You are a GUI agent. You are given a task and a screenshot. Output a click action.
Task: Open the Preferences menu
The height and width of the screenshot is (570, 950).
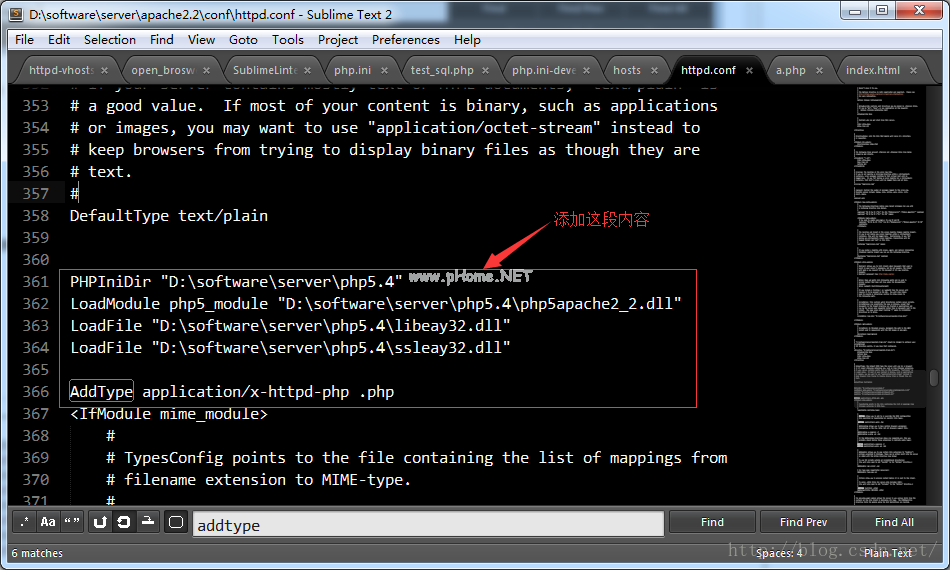405,40
